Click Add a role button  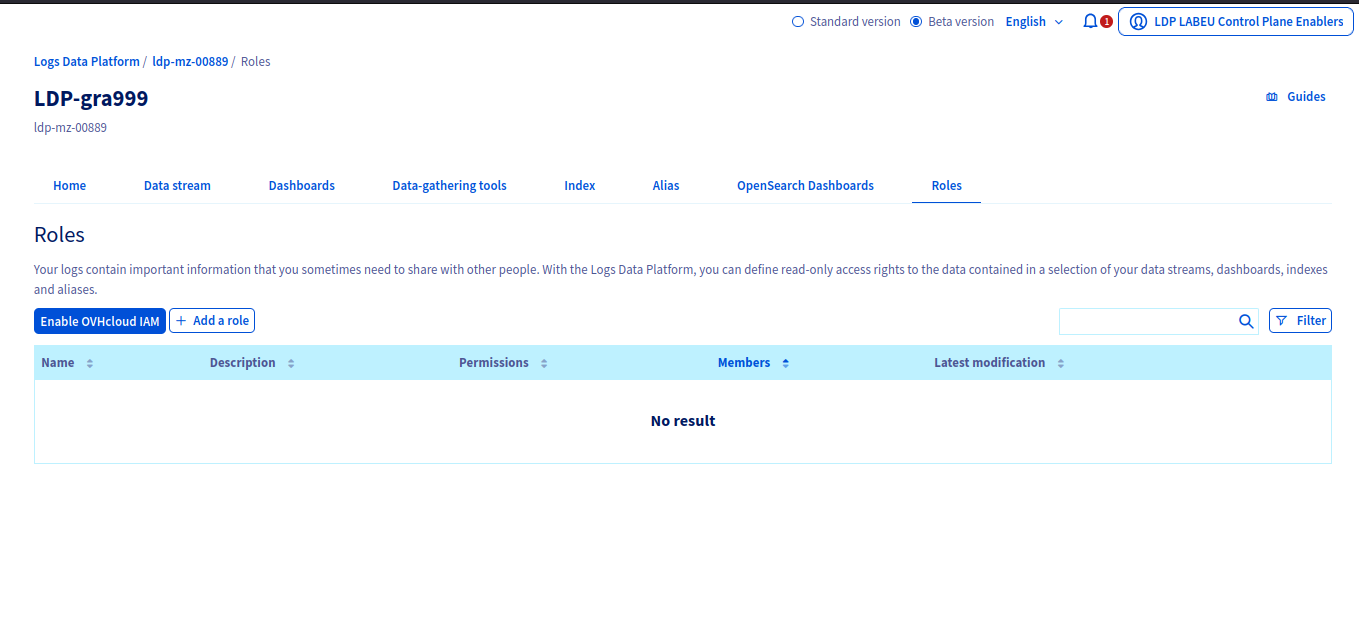tap(212, 321)
